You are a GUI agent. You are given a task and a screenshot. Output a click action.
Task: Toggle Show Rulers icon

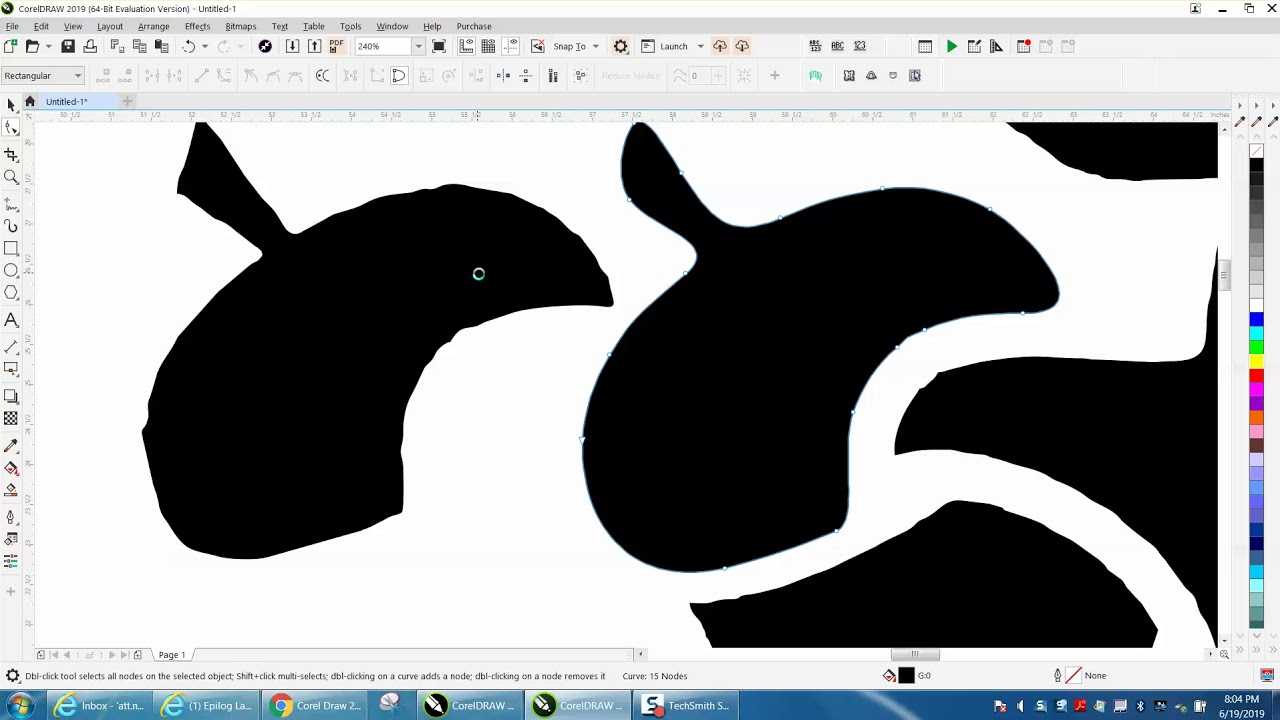coord(466,46)
